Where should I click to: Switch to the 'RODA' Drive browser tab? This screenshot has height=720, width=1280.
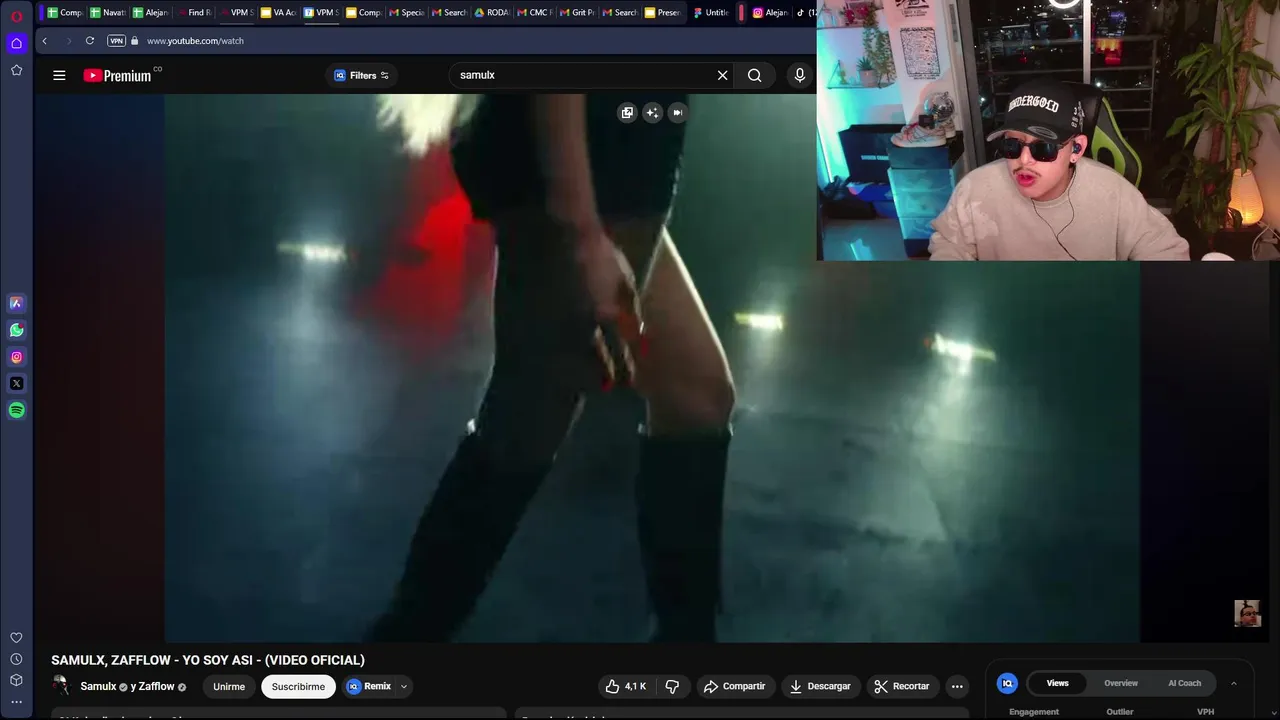[493, 13]
